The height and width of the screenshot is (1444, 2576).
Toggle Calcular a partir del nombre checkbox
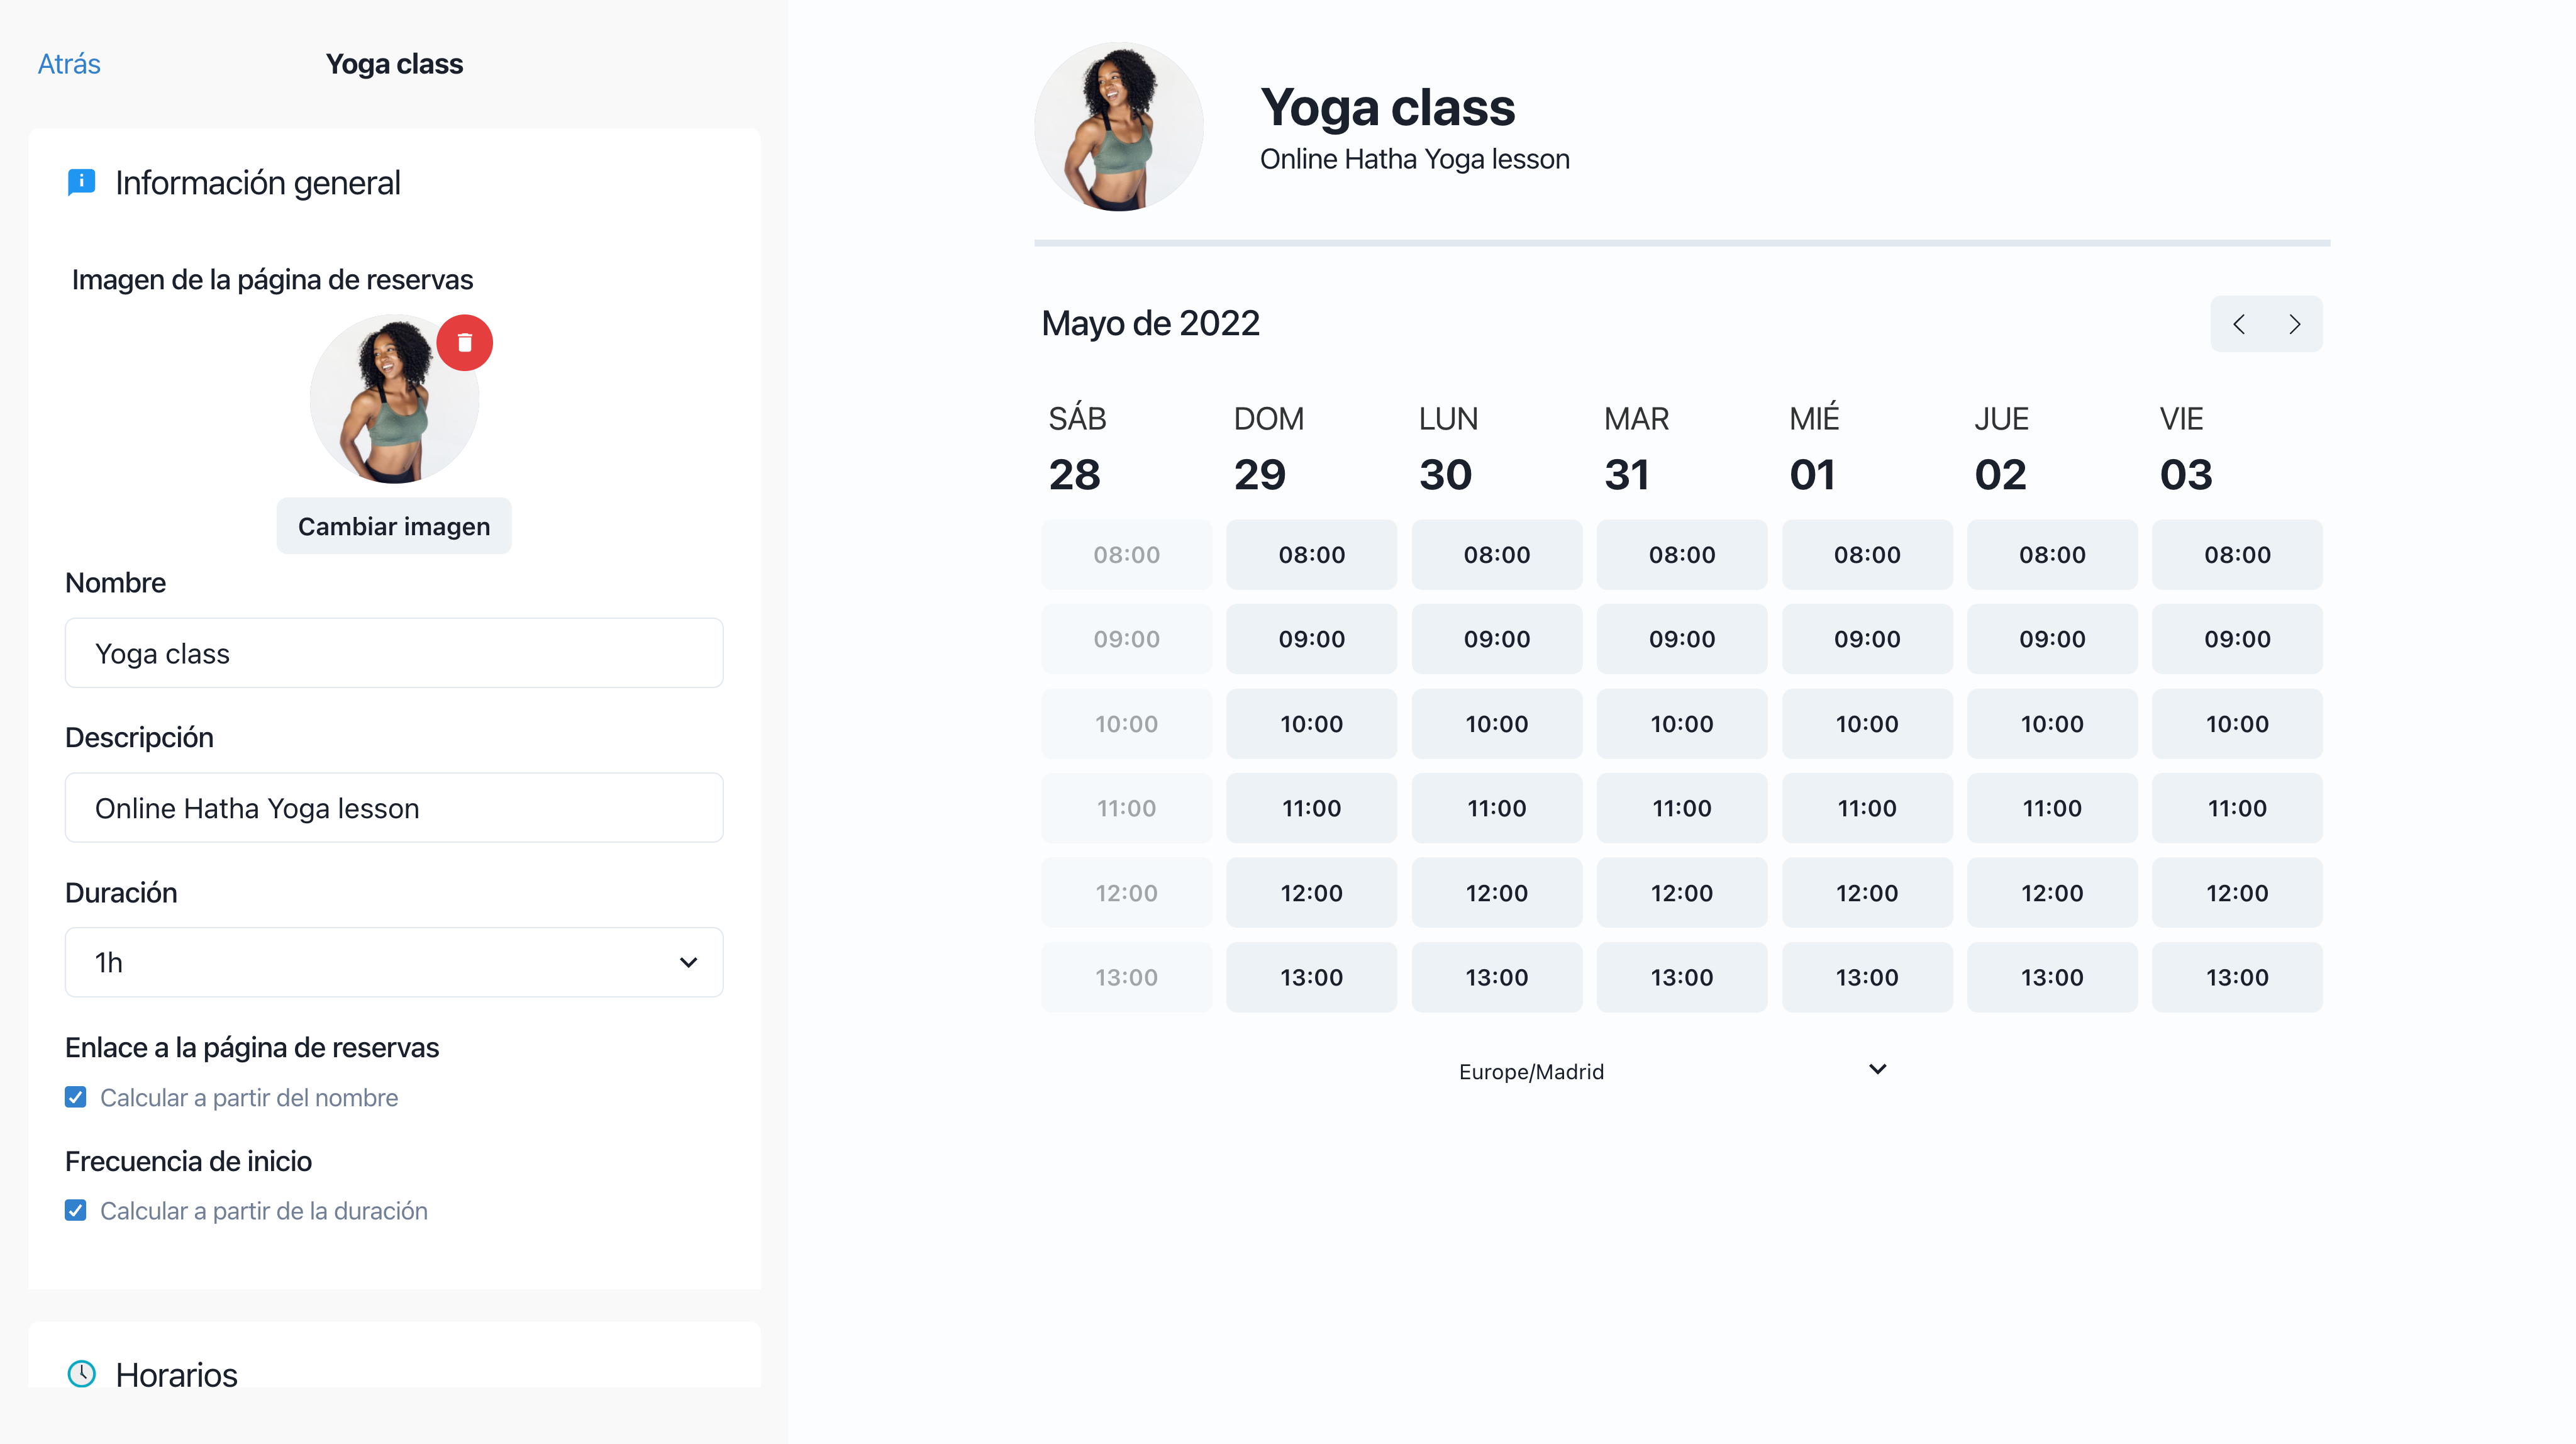click(75, 1097)
